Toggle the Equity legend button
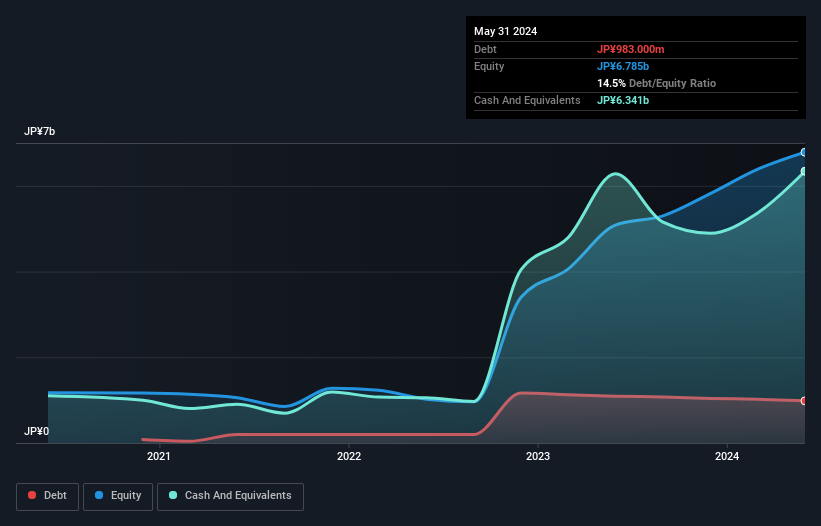The image size is (821, 526). point(118,496)
